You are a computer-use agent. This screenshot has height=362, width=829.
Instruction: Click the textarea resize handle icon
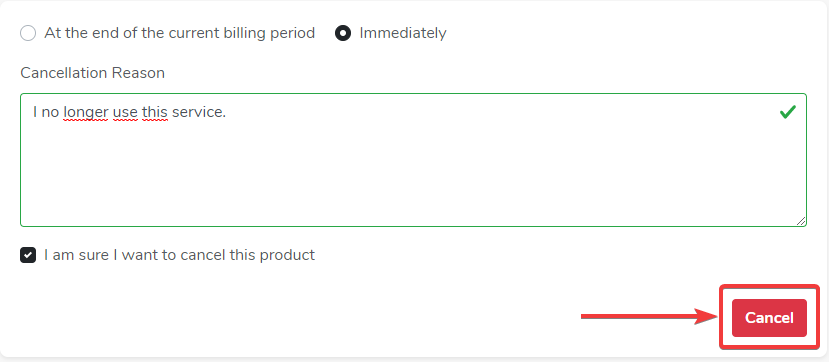pos(801,221)
